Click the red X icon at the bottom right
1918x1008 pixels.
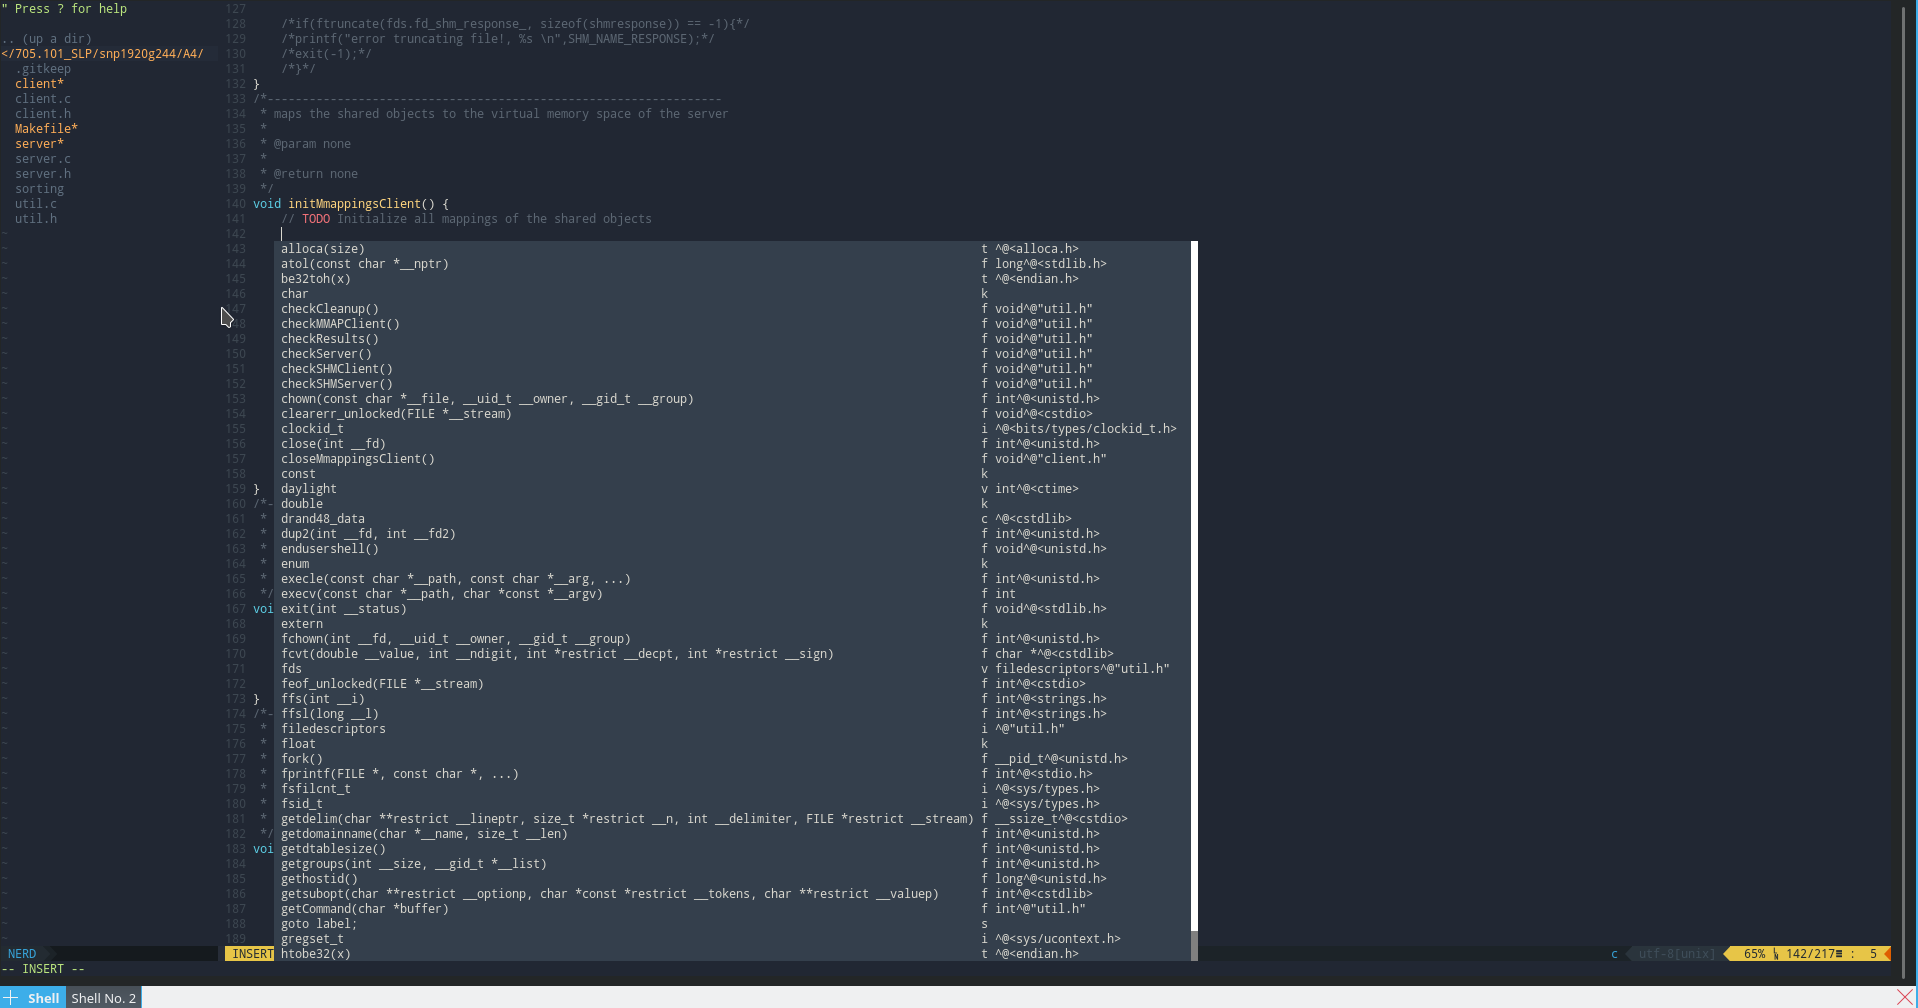[x=1904, y=996]
